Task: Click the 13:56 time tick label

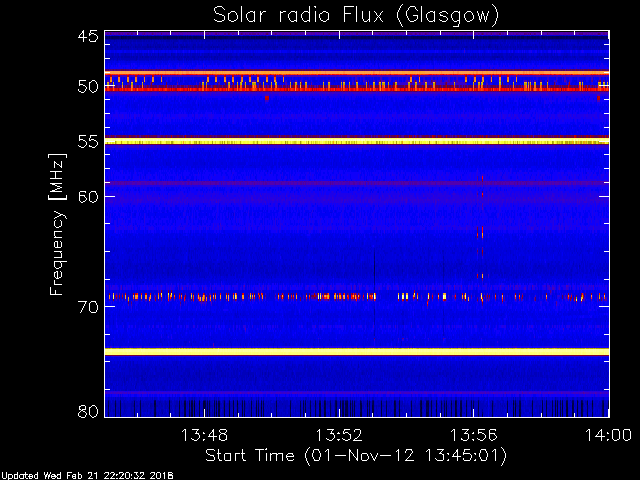Action: pos(473,435)
